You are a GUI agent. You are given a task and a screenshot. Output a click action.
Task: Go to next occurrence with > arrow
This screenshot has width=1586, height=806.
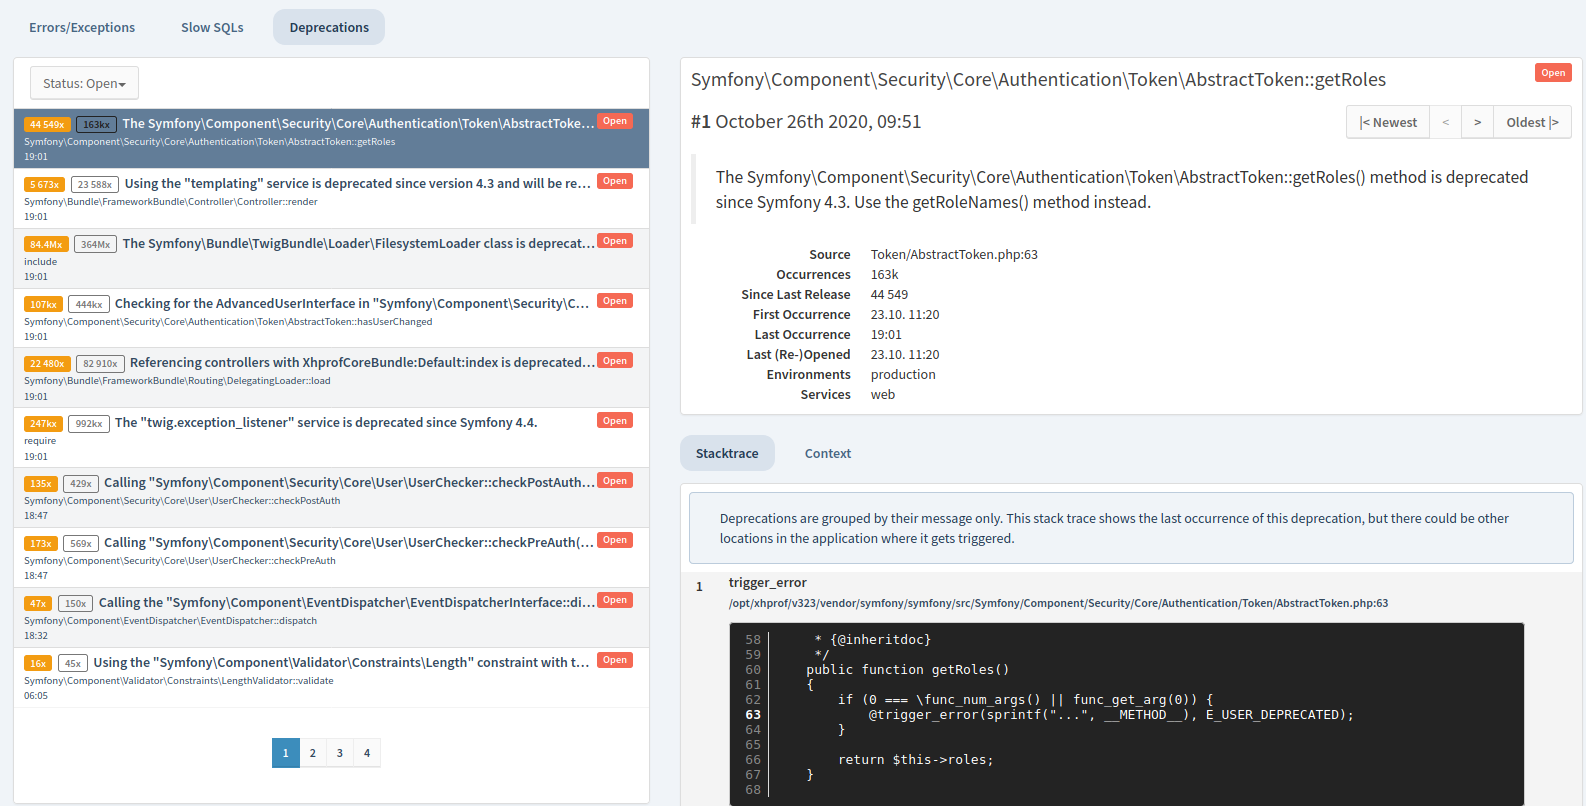tap(1477, 122)
